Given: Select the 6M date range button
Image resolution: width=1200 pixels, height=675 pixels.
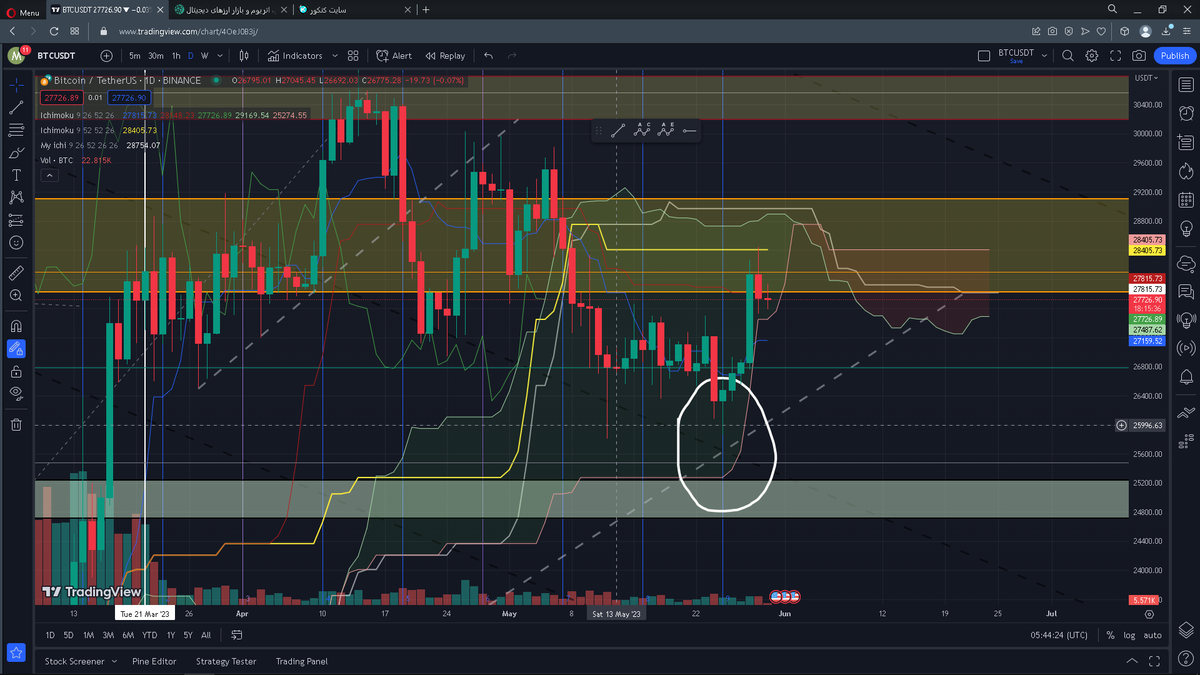Looking at the screenshot, I should click(128, 635).
